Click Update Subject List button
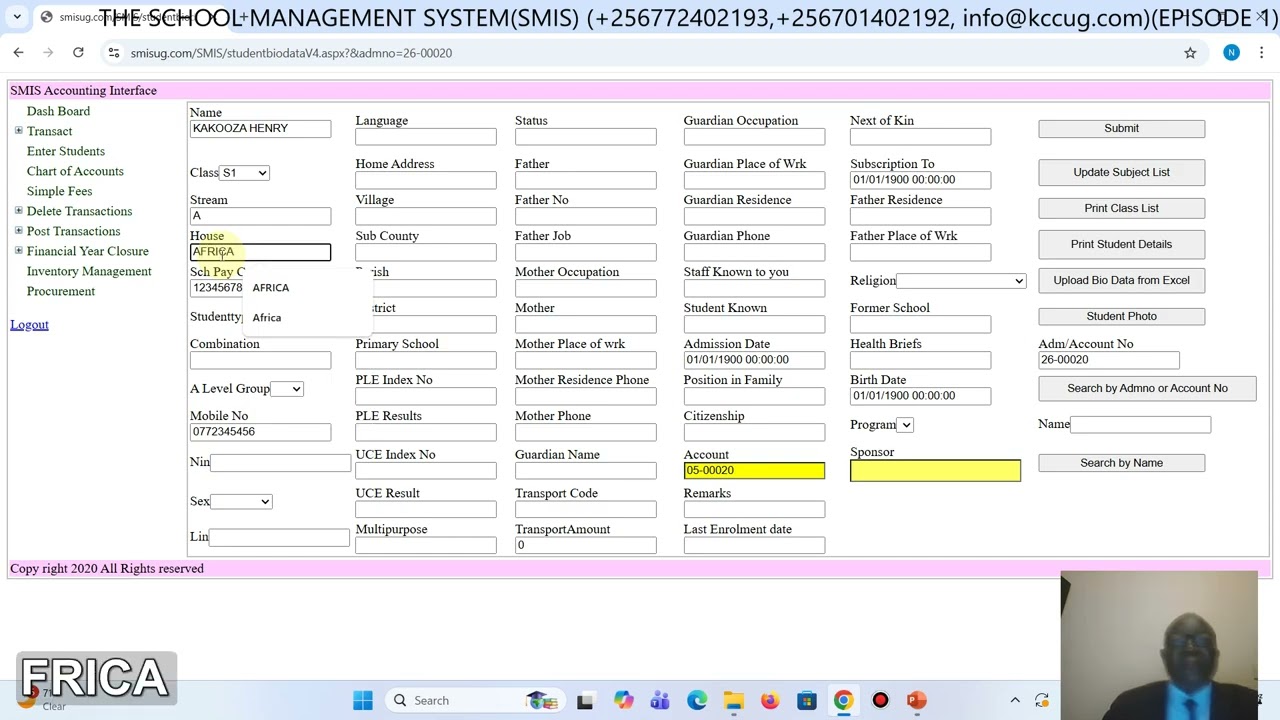 tap(1121, 172)
